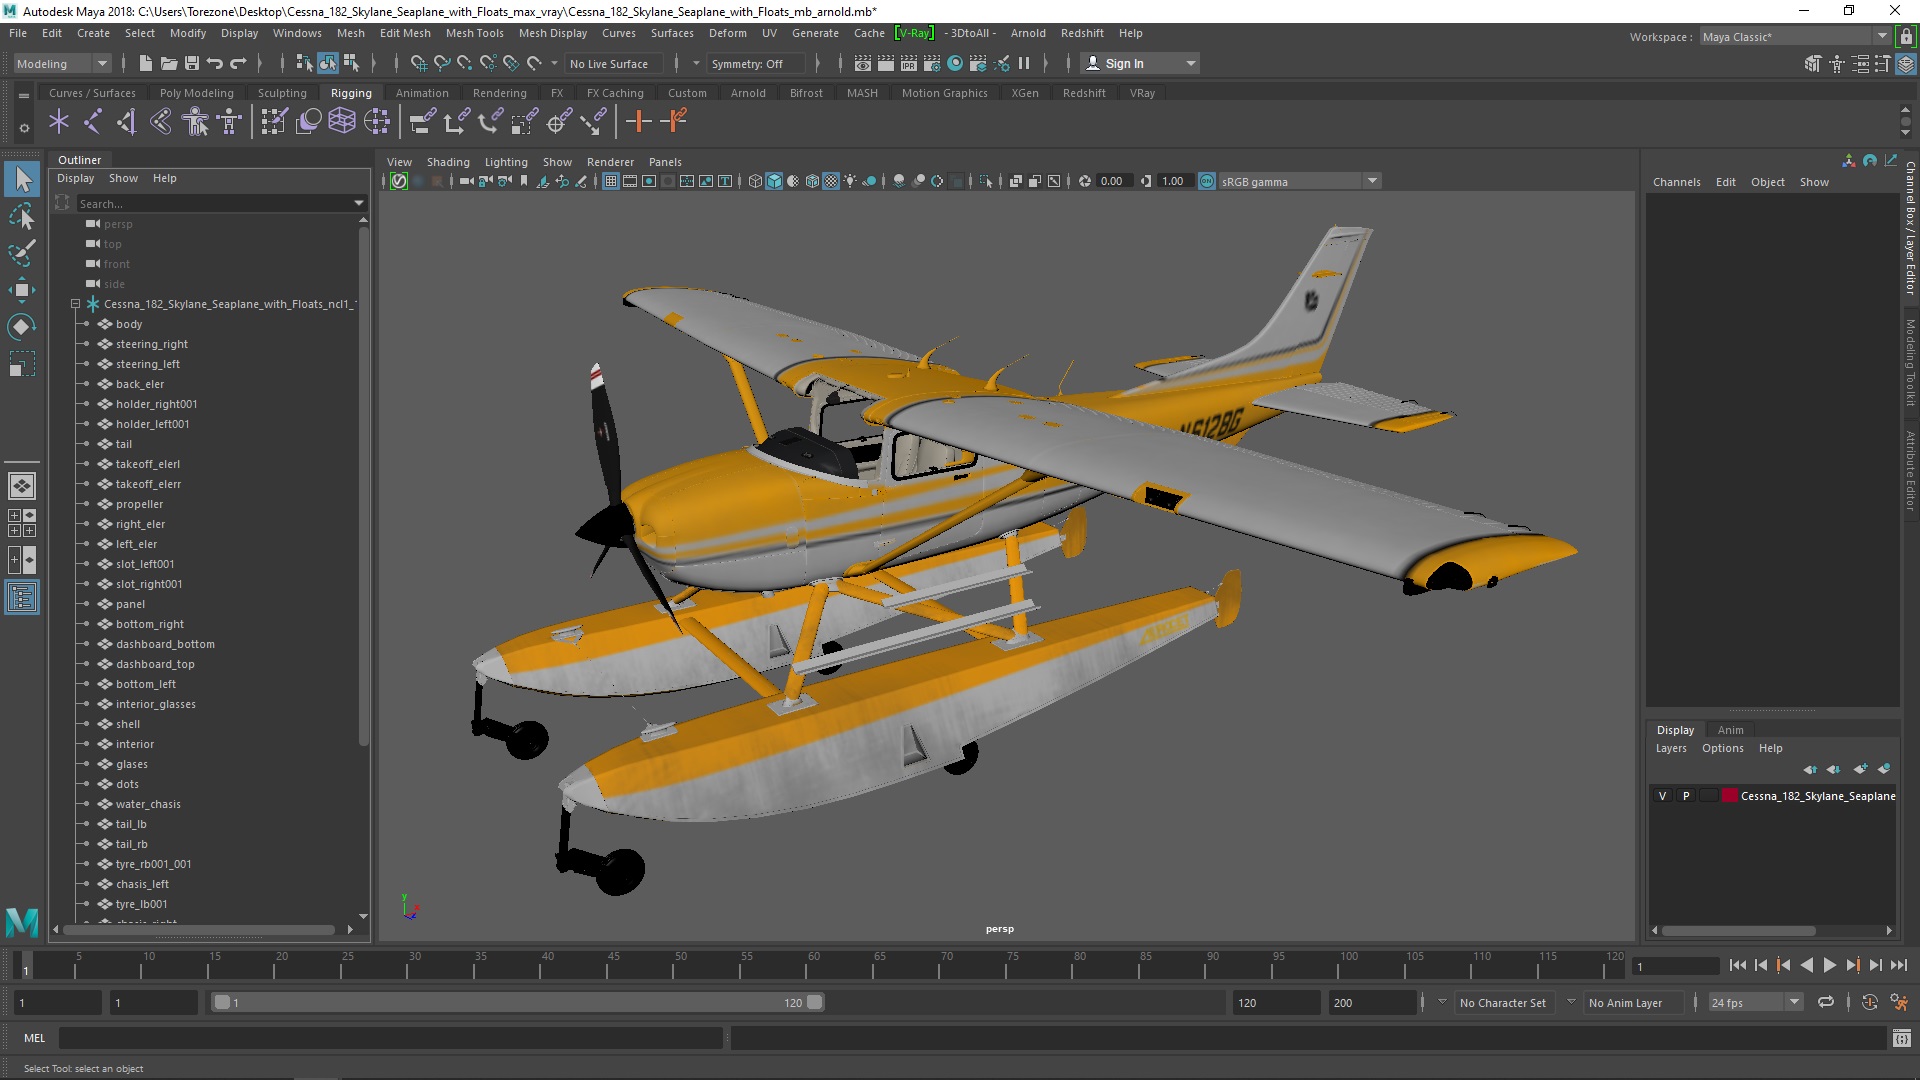The width and height of the screenshot is (1920, 1080).
Task: Click the red color swatch of Cessna layer
Action: 1729,796
